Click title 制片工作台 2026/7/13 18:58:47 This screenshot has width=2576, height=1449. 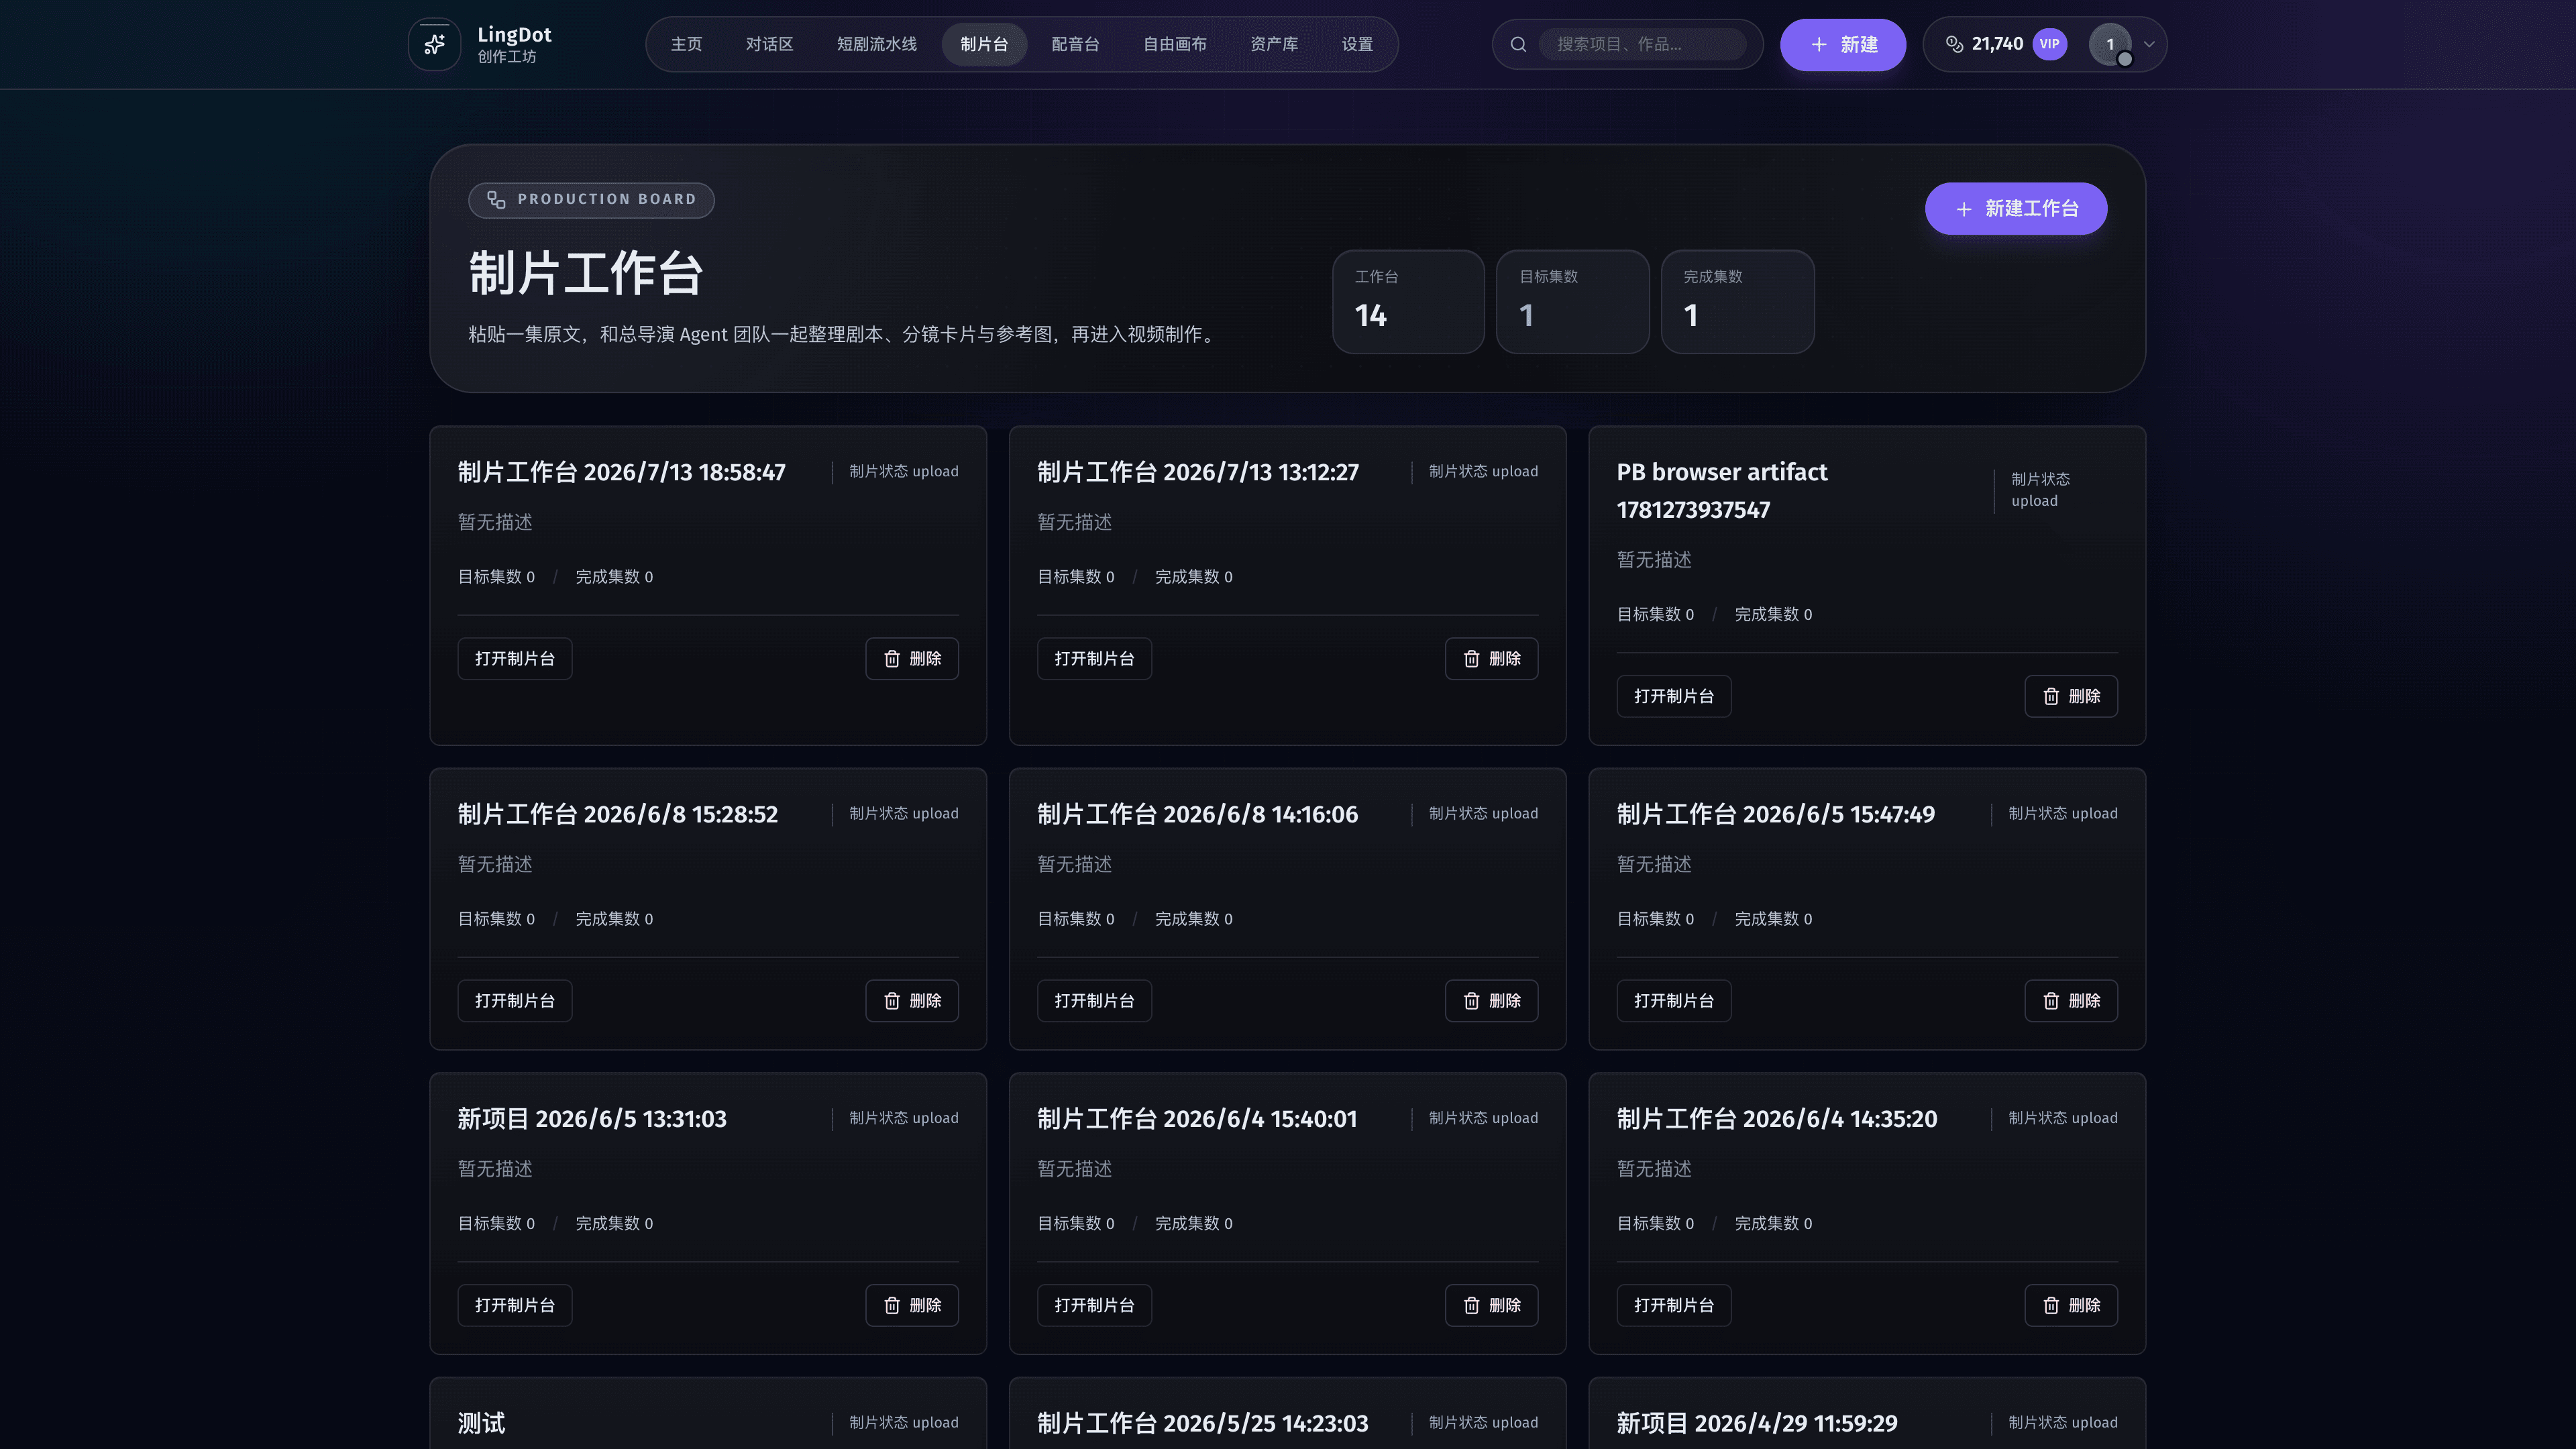pos(621,472)
